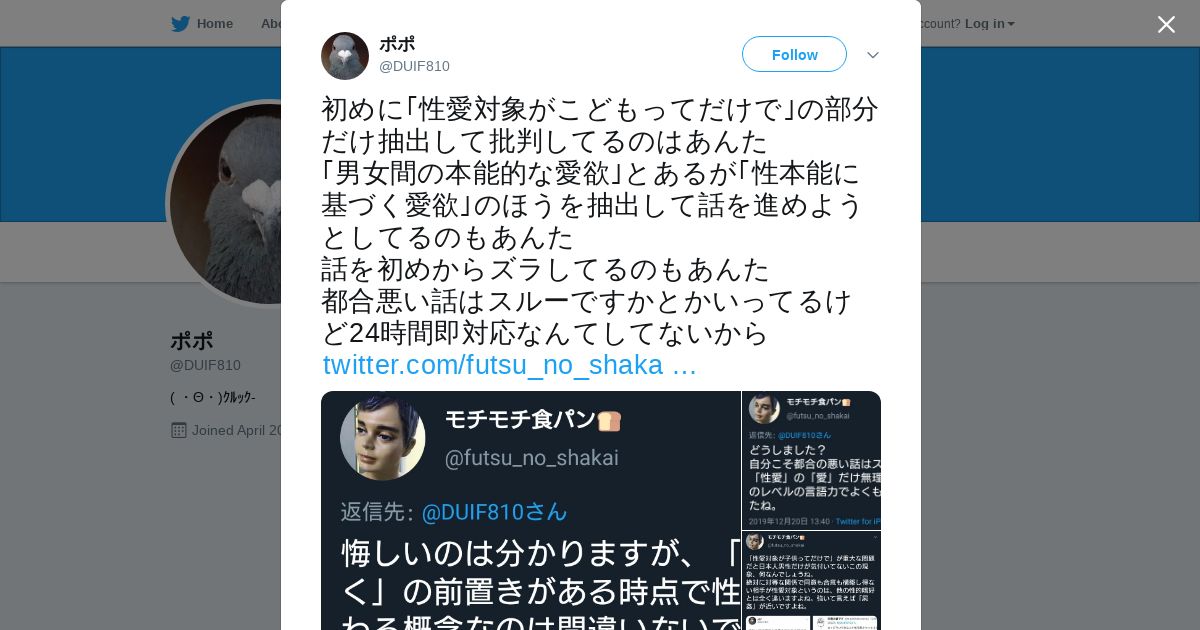Click the Joined April calendar icon
Viewport: 1200px width, 630px height.
[x=179, y=430]
